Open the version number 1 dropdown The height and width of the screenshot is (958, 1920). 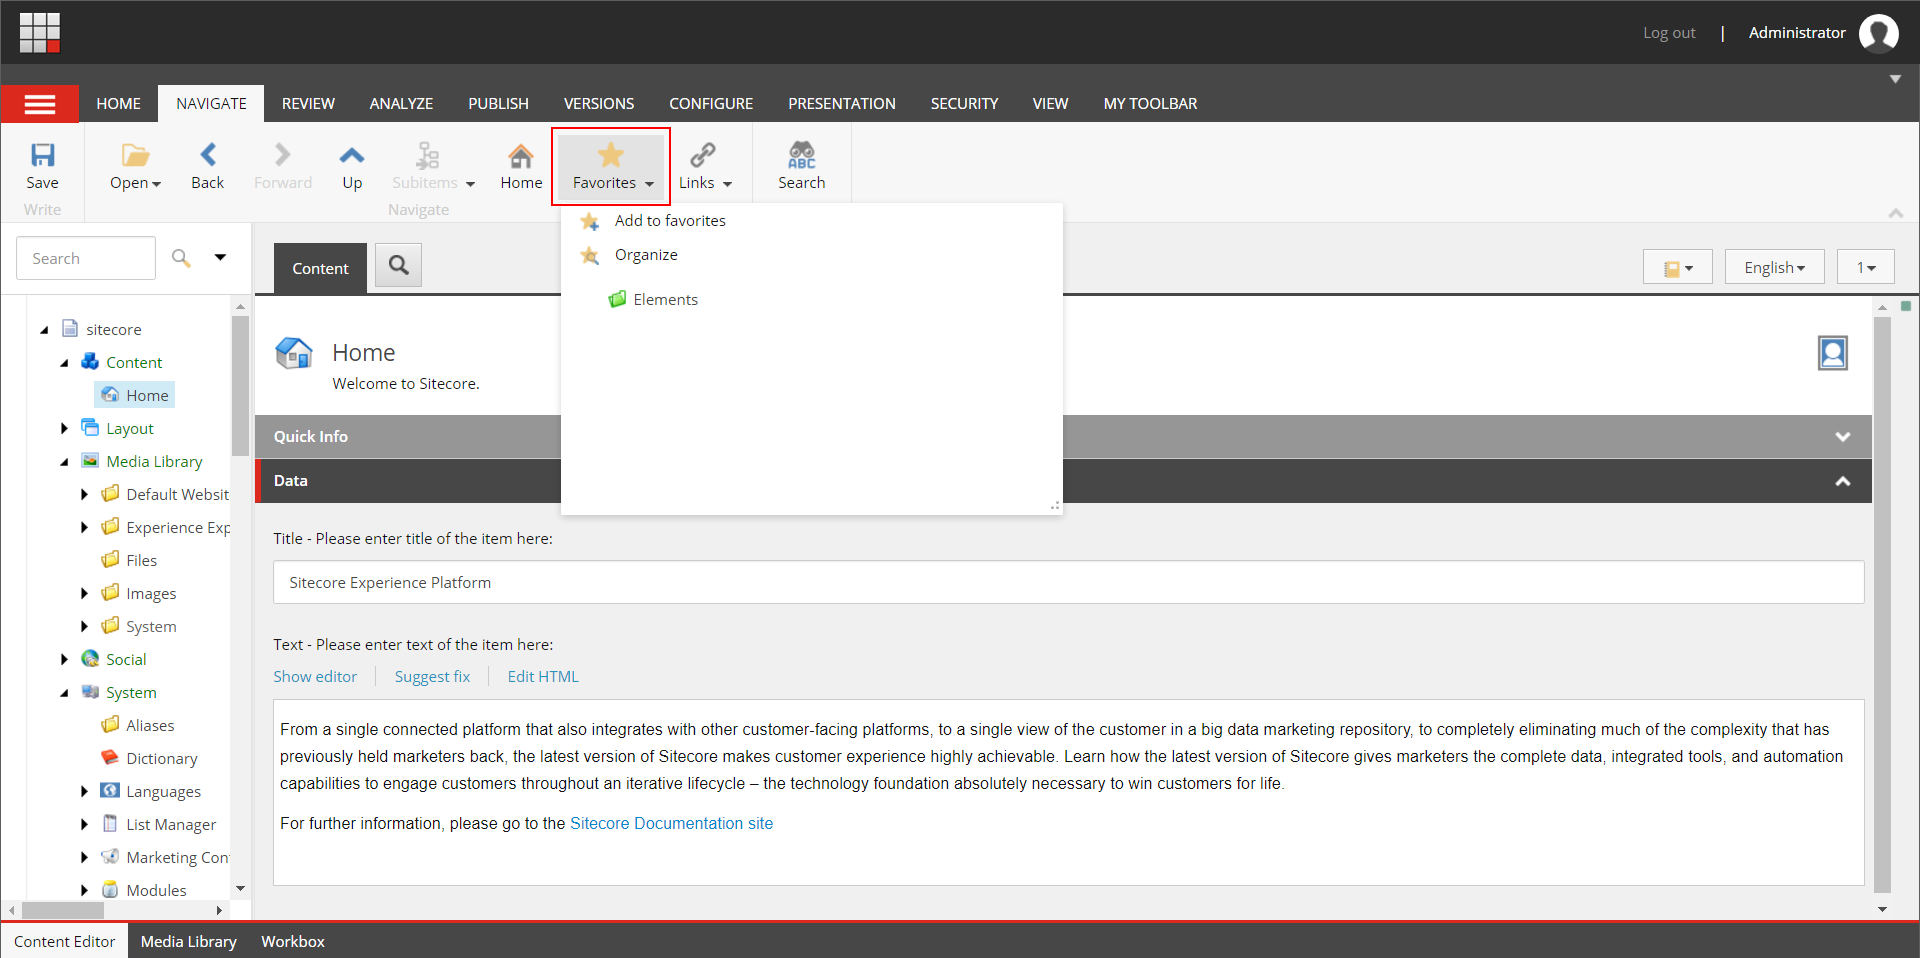tap(1865, 267)
